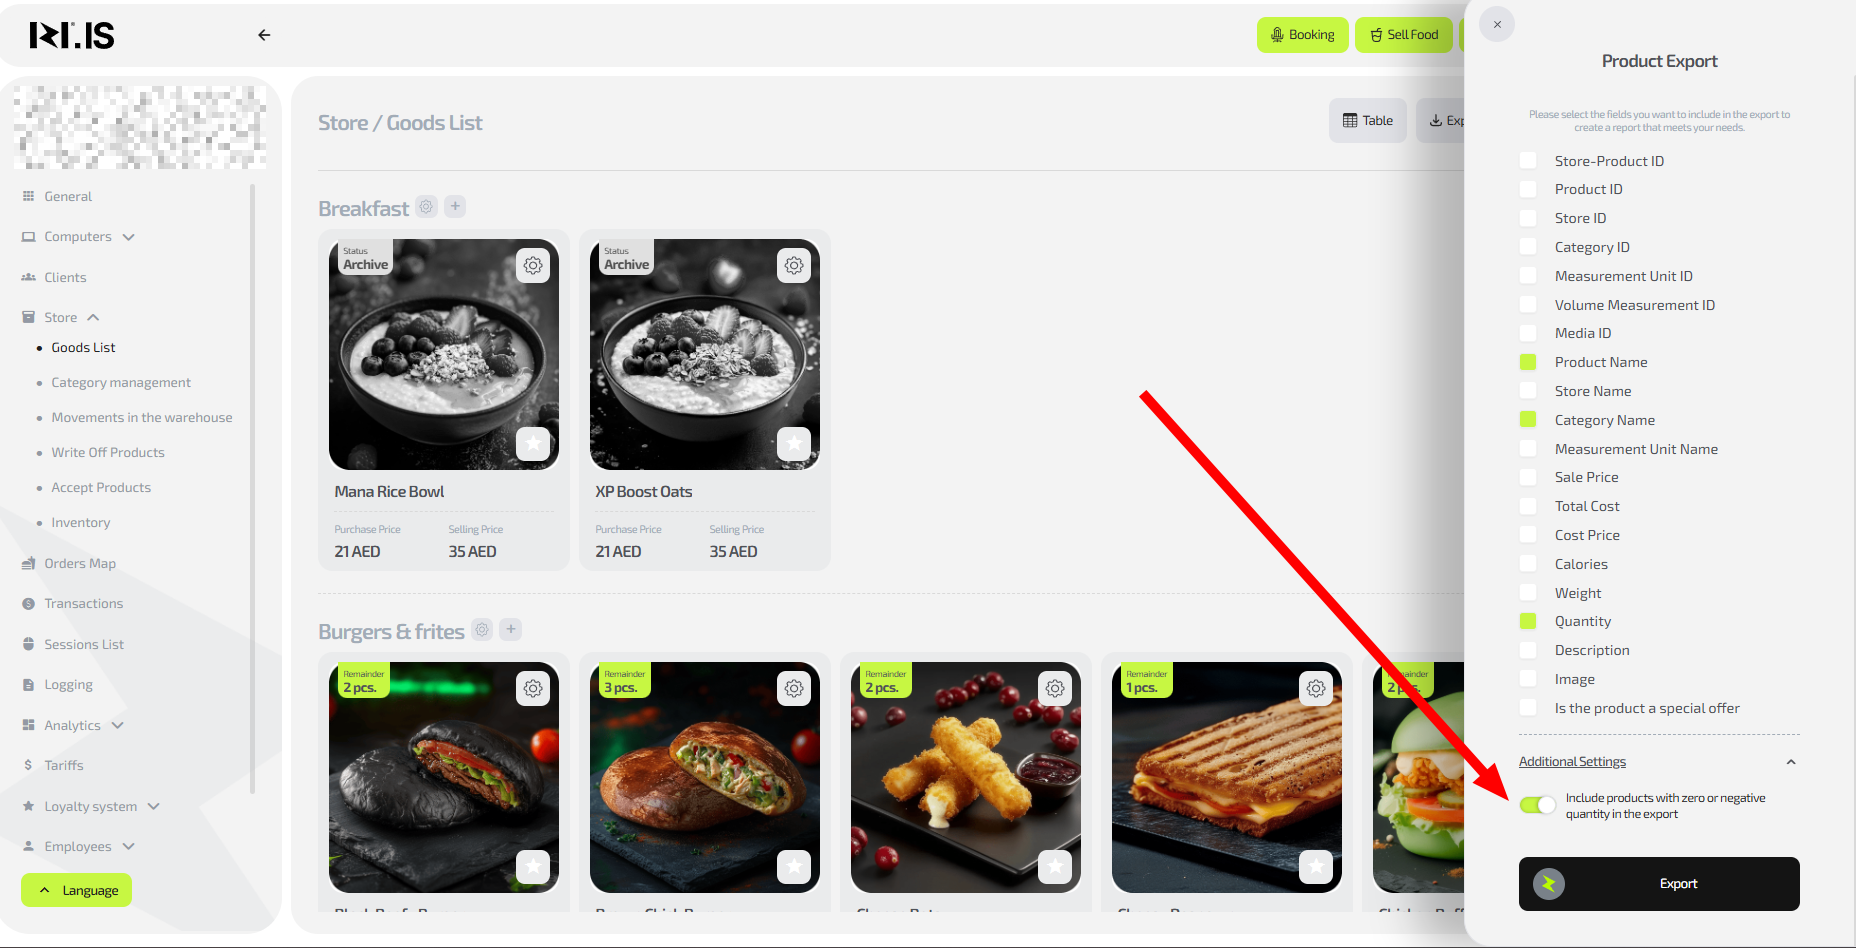Toggle include zero or negative quantity products

click(x=1538, y=805)
